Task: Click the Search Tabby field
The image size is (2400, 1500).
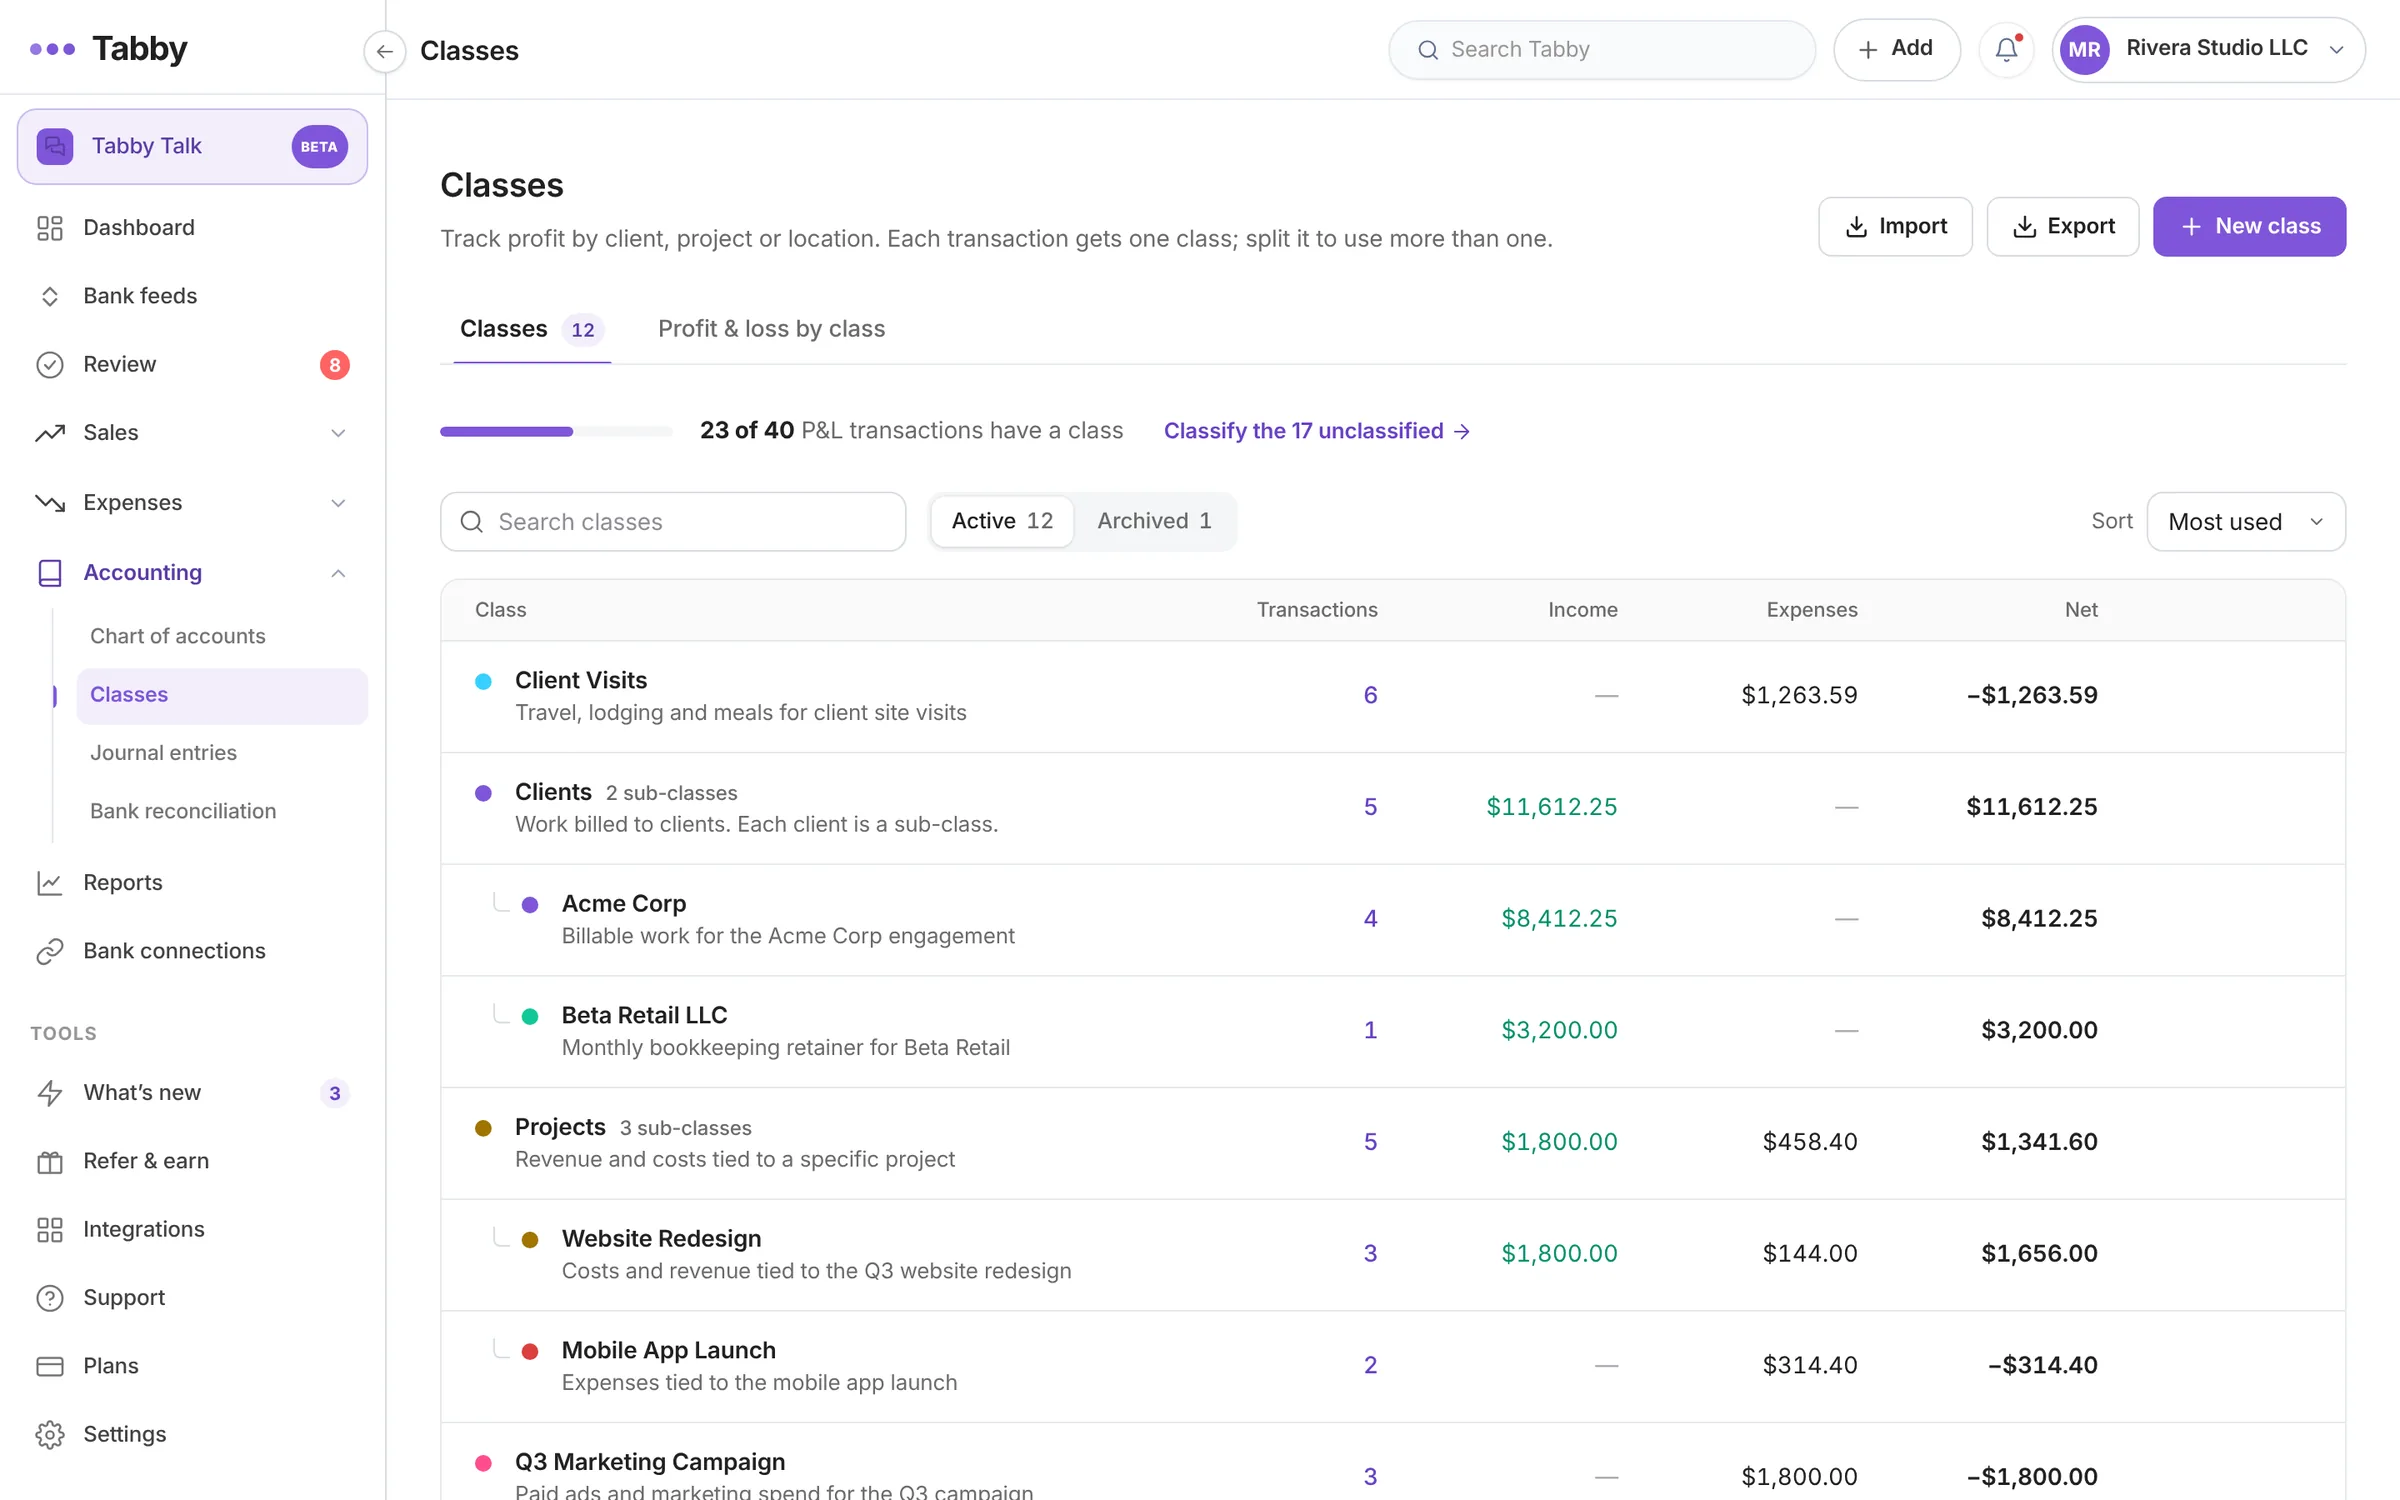Action: click(1602, 49)
